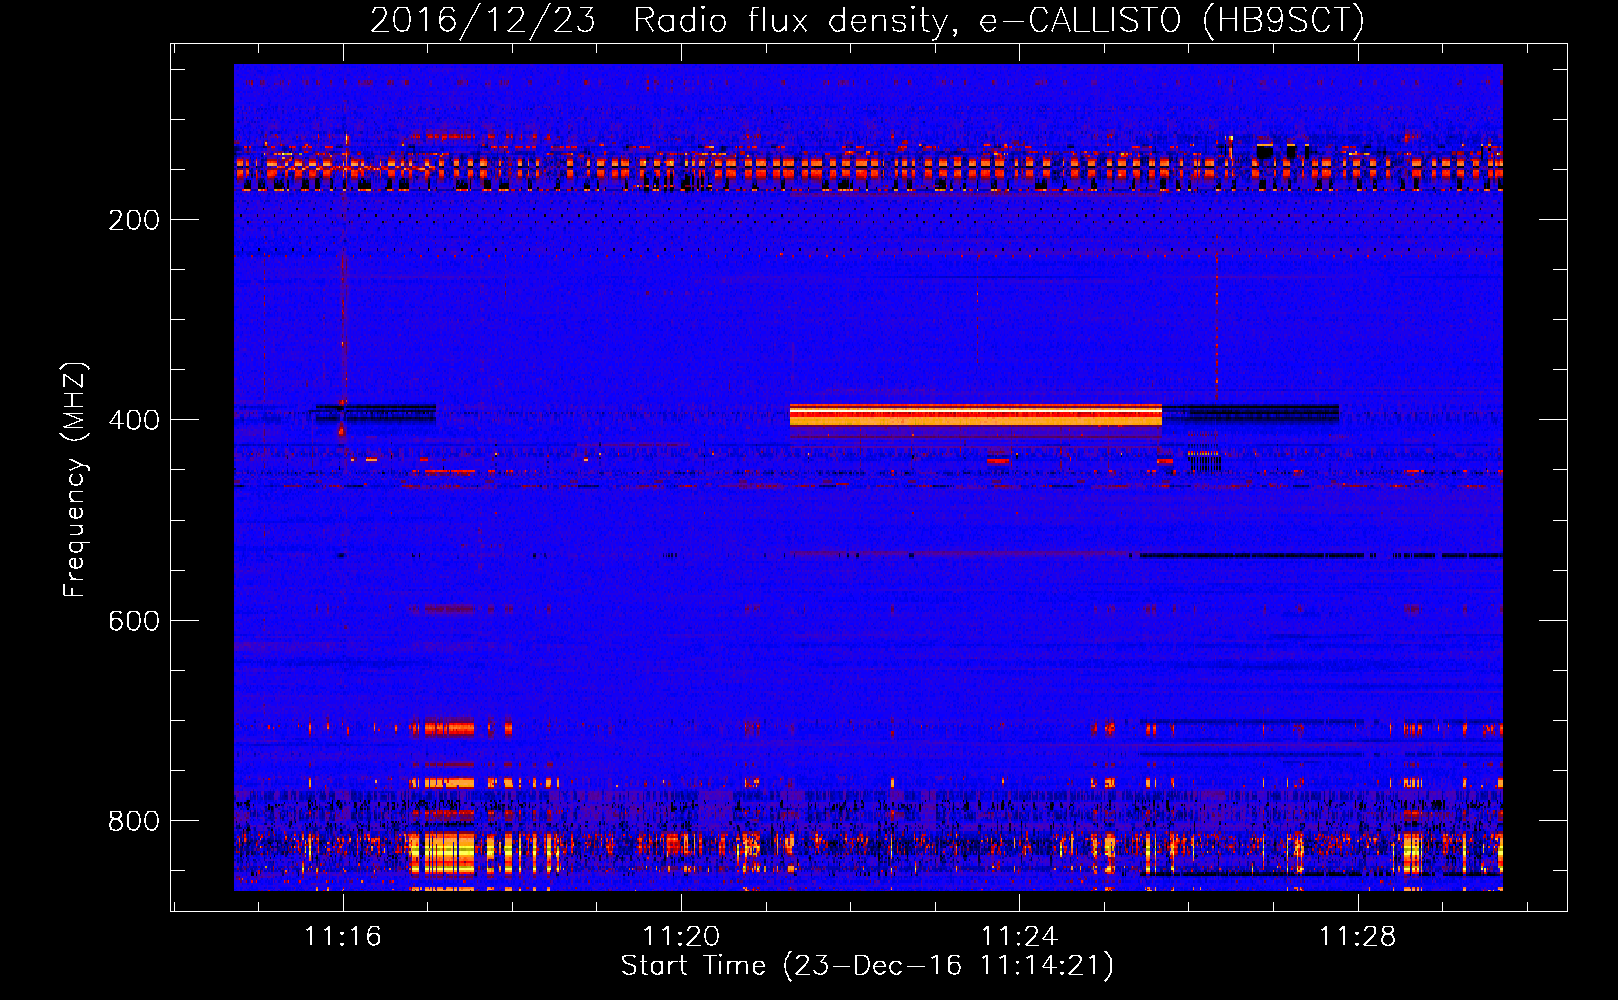
Task: Click the 11:28 time tick label
Action: coord(1358,937)
